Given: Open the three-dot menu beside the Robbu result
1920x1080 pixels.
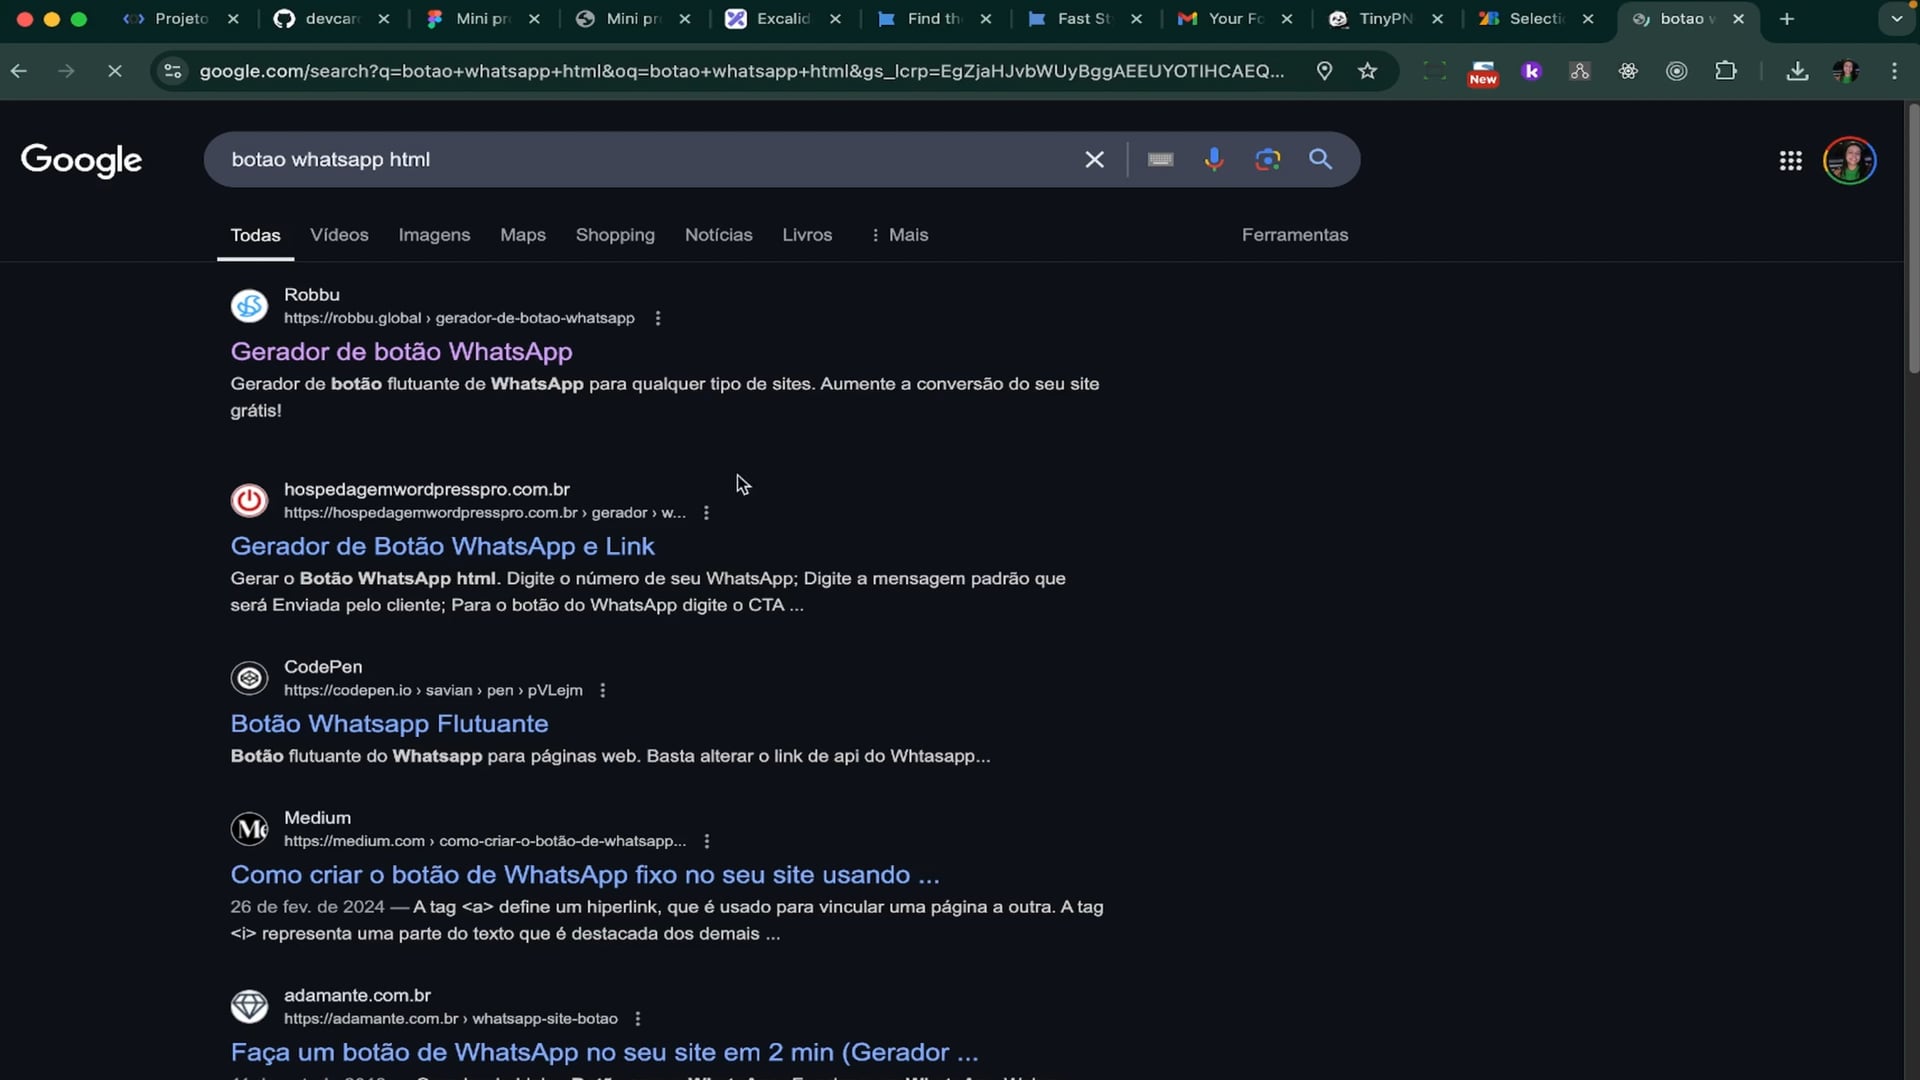Looking at the screenshot, I should pyautogui.click(x=658, y=318).
